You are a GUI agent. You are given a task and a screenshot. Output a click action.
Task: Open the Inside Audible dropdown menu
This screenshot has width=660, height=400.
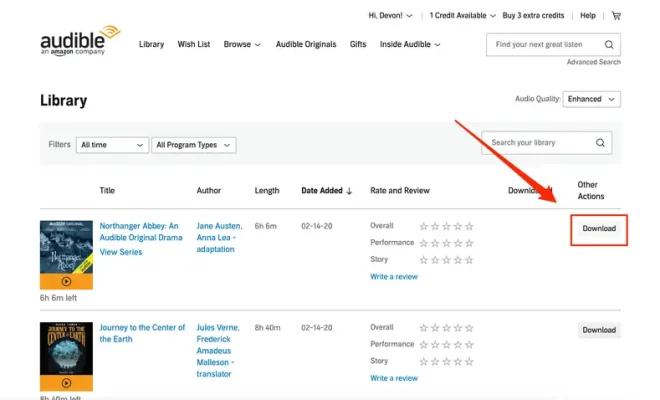[410, 44]
